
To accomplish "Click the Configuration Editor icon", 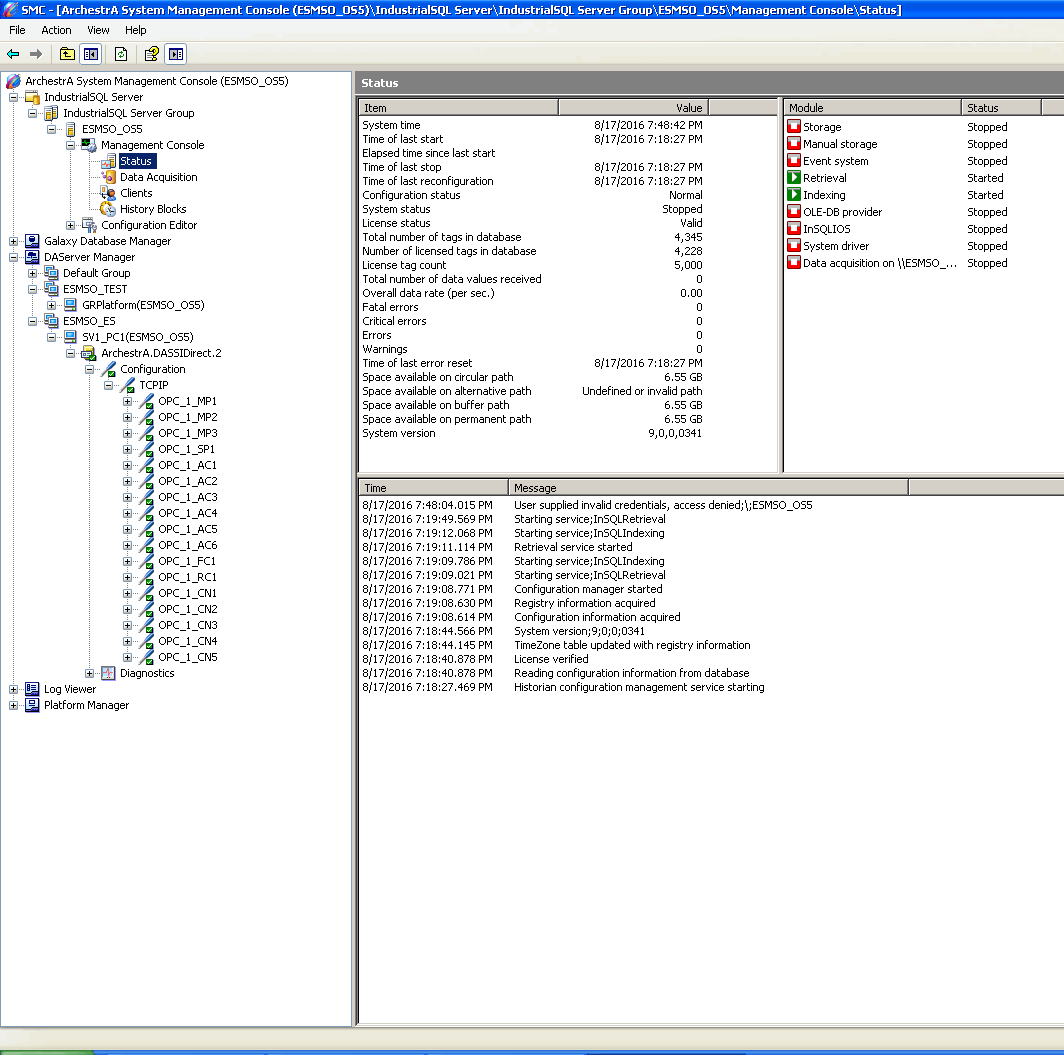I will [x=89, y=225].
